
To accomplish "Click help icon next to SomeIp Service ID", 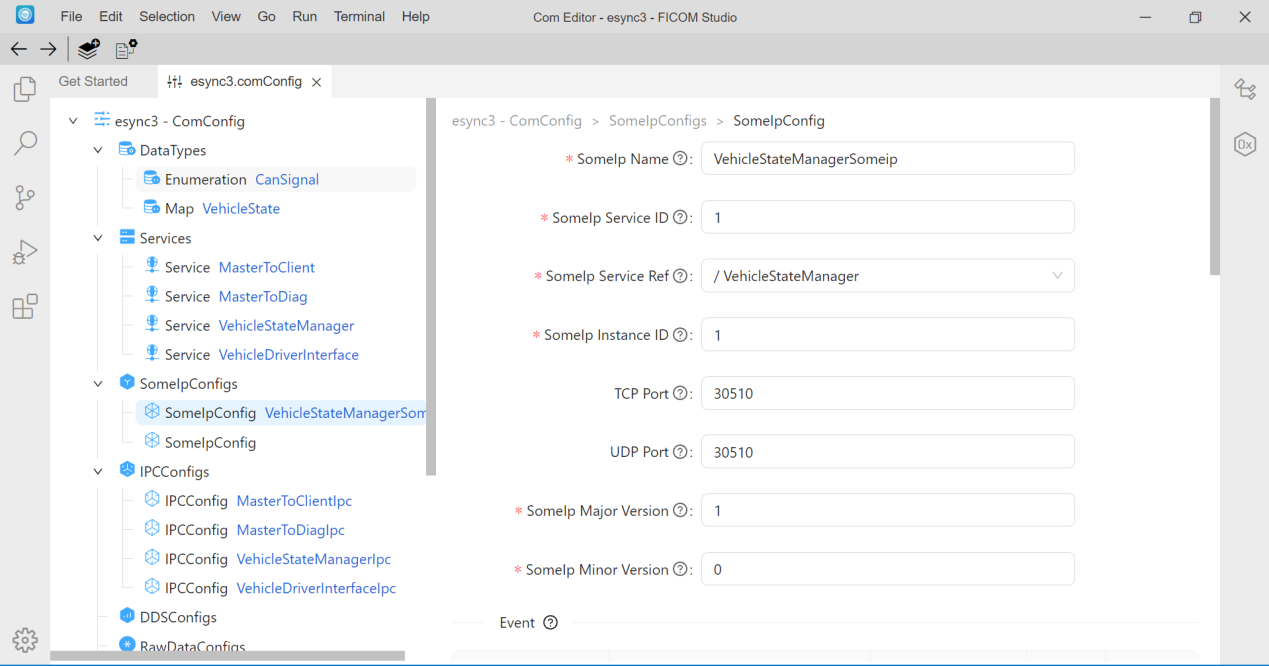I will click(681, 217).
